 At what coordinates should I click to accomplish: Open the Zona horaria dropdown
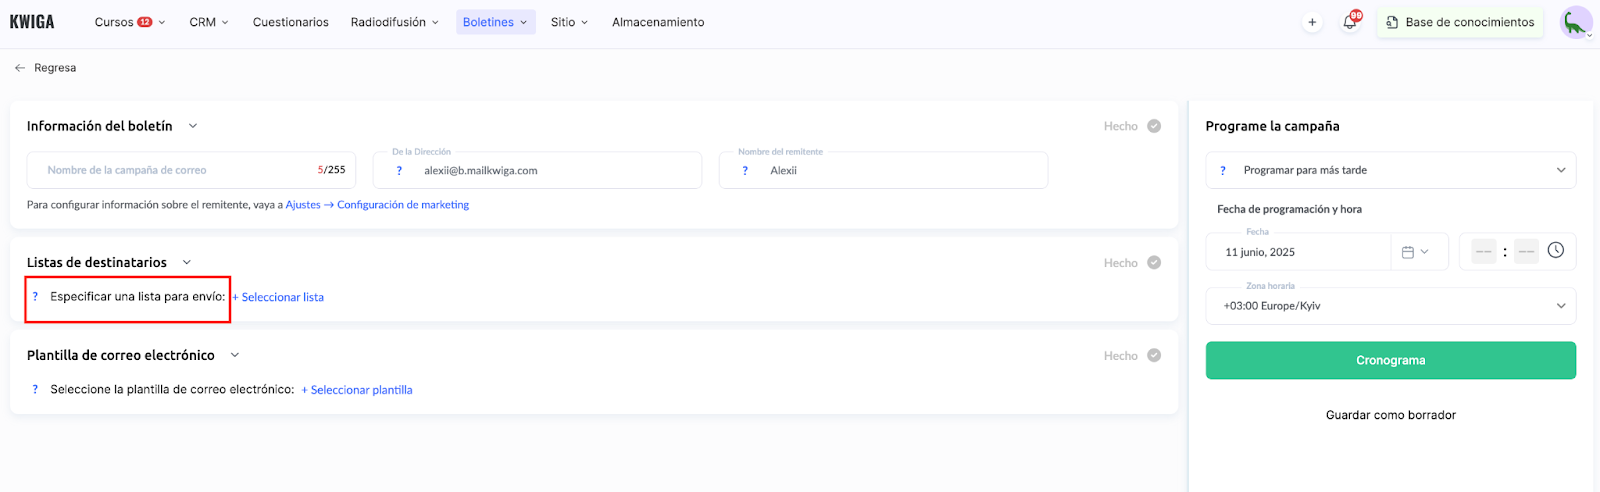pyautogui.click(x=1390, y=306)
